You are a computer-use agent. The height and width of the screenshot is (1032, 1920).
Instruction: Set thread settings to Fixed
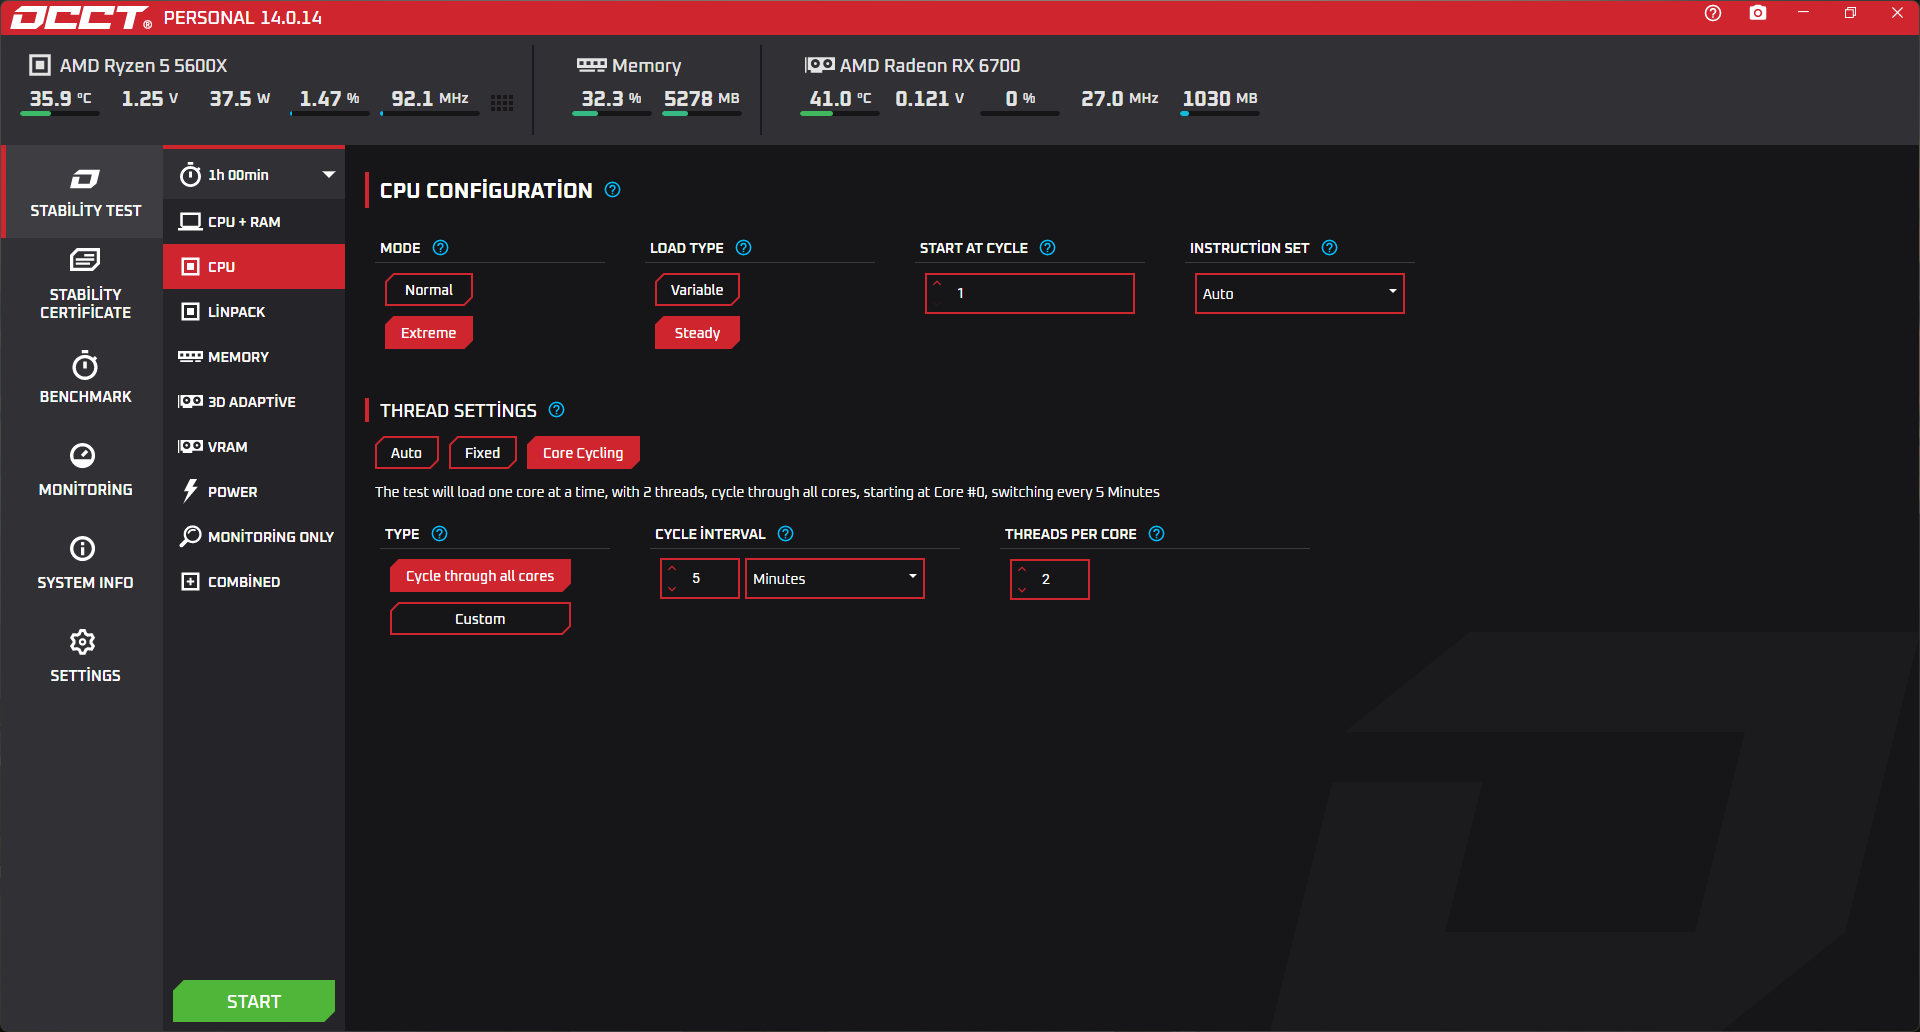point(482,453)
